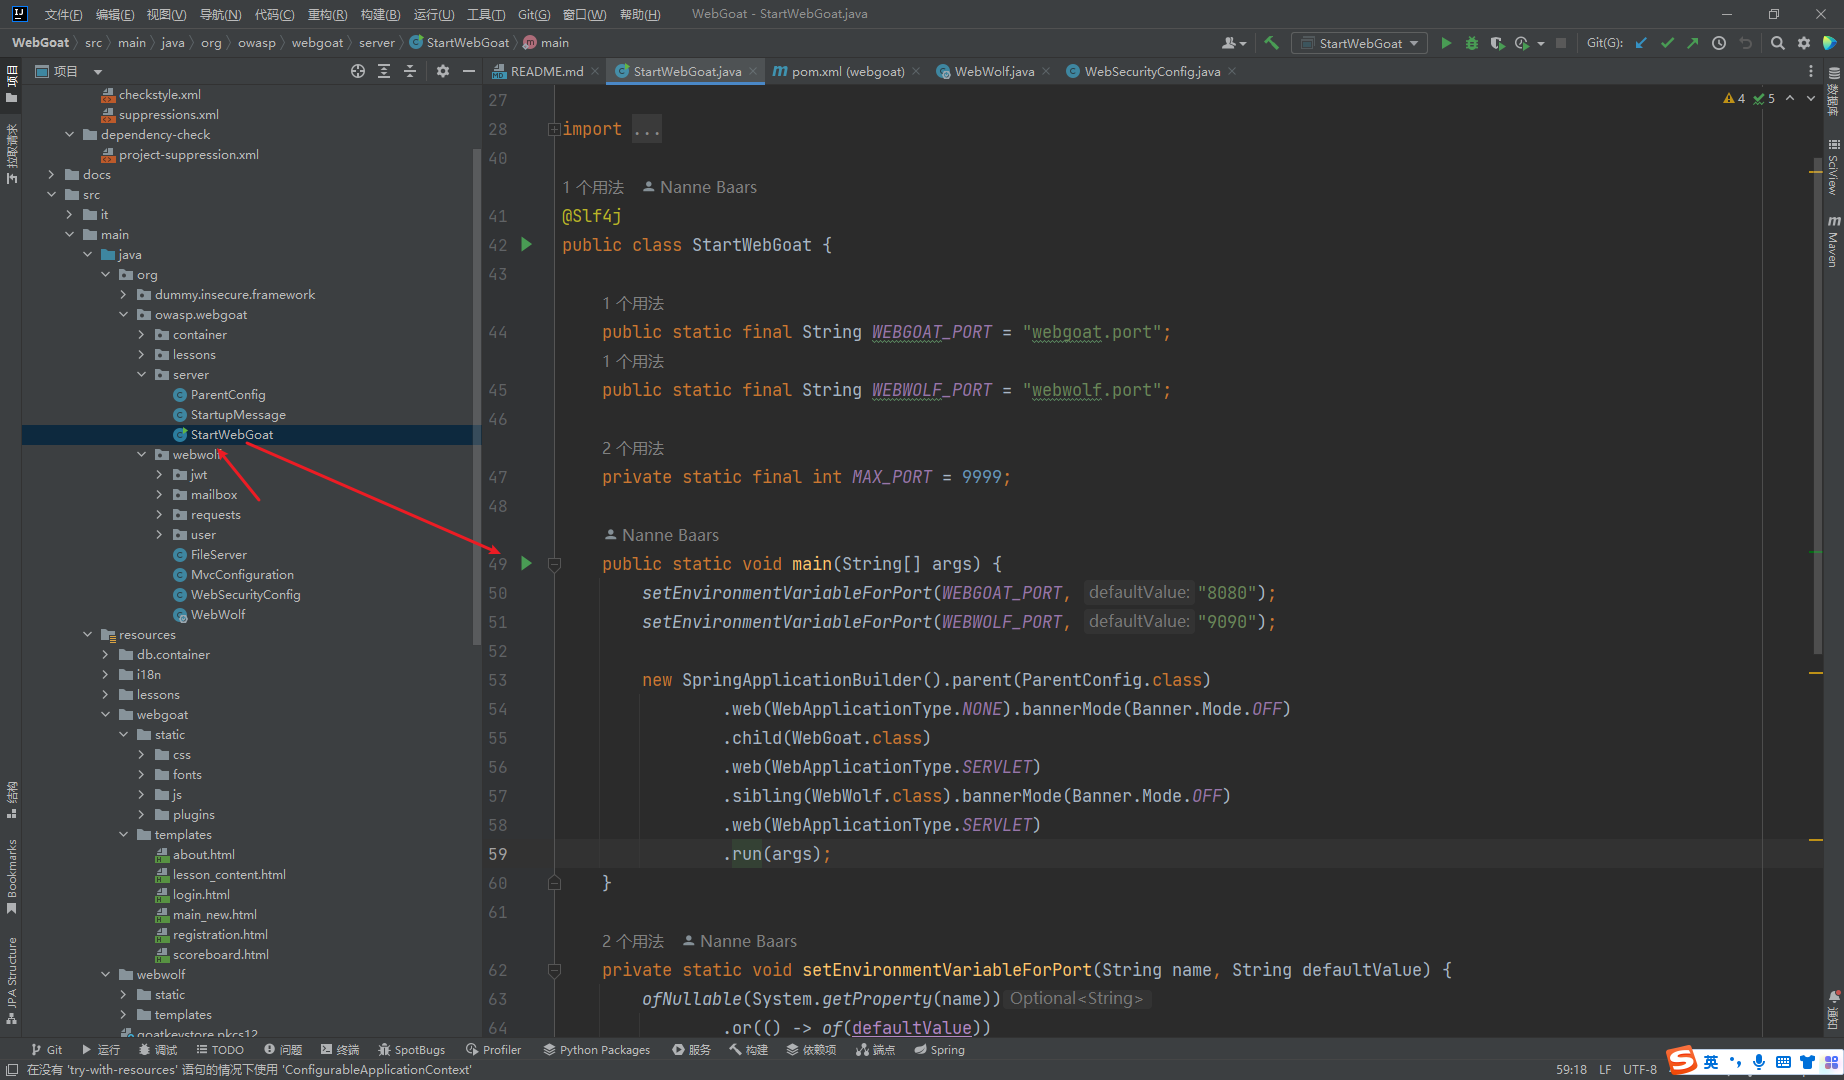Collapse the resources folder node
This screenshot has width=1844, height=1080.
pyautogui.click(x=87, y=635)
